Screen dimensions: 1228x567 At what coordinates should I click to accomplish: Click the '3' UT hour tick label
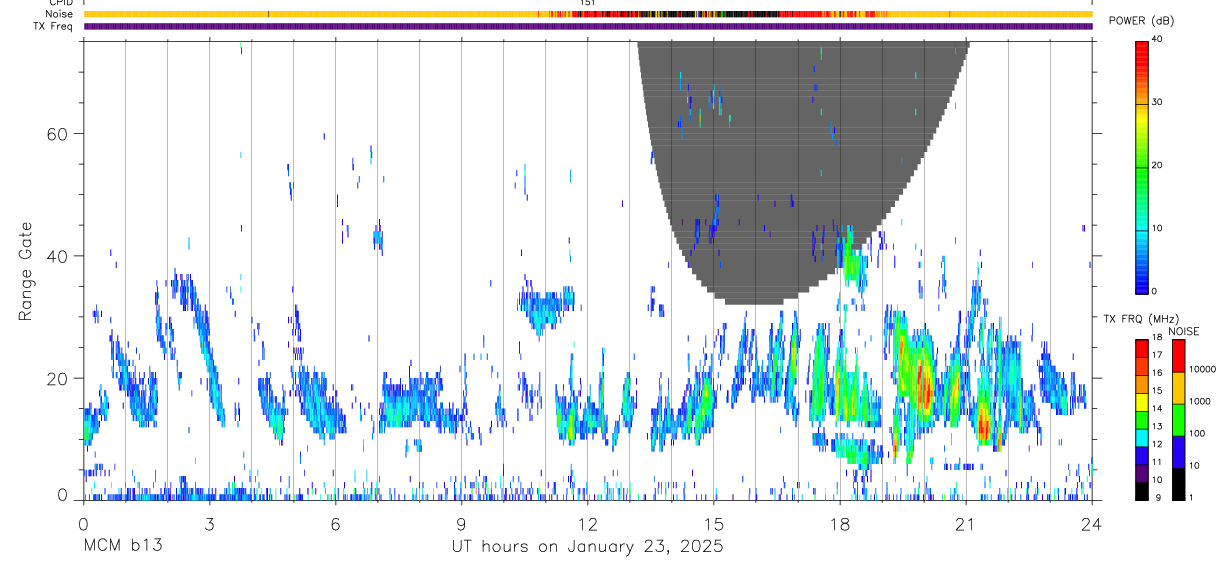(209, 523)
